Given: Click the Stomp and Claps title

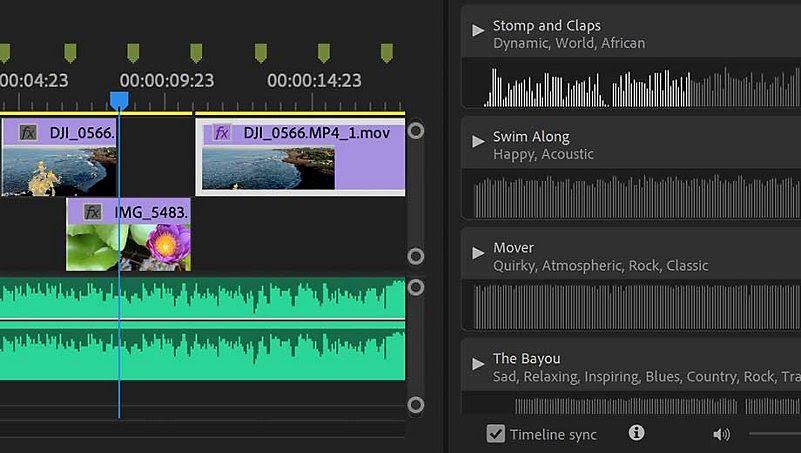Looking at the screenshot, I should click(x=547, y=26).
